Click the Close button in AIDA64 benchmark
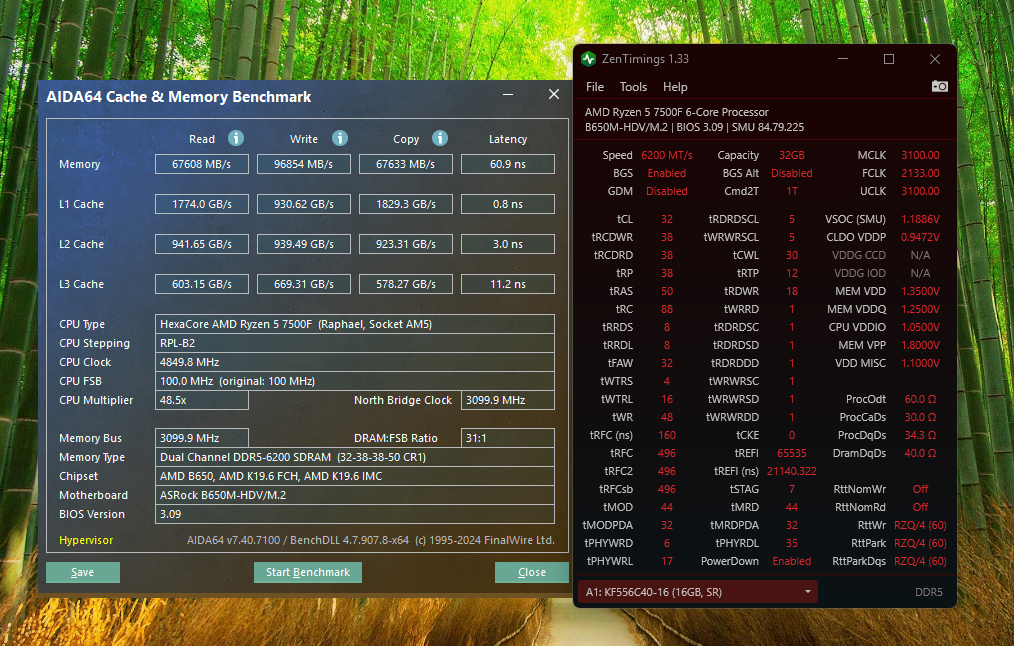 [x=532, y=572]
